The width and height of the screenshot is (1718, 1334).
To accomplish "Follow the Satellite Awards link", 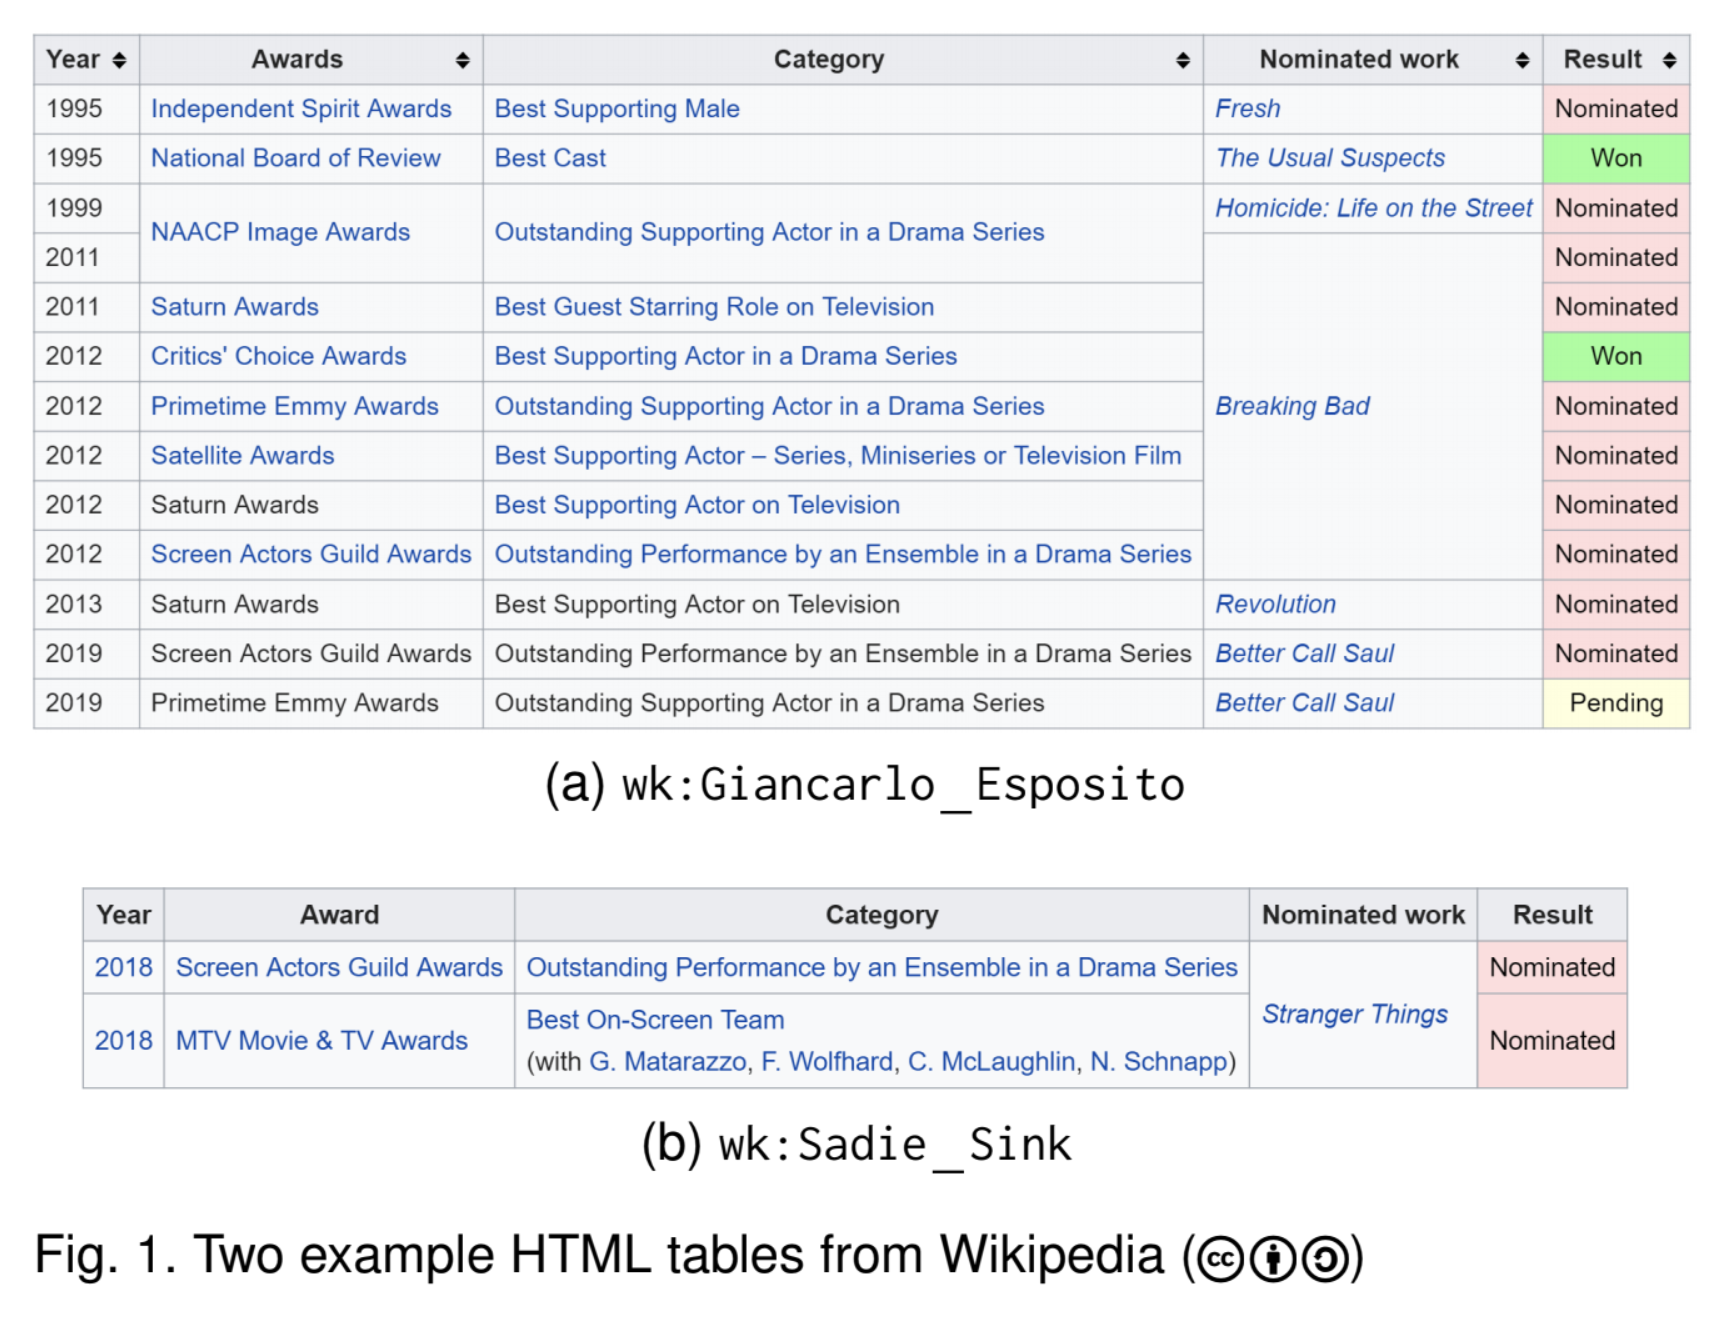I will click(x=242, y=455).
